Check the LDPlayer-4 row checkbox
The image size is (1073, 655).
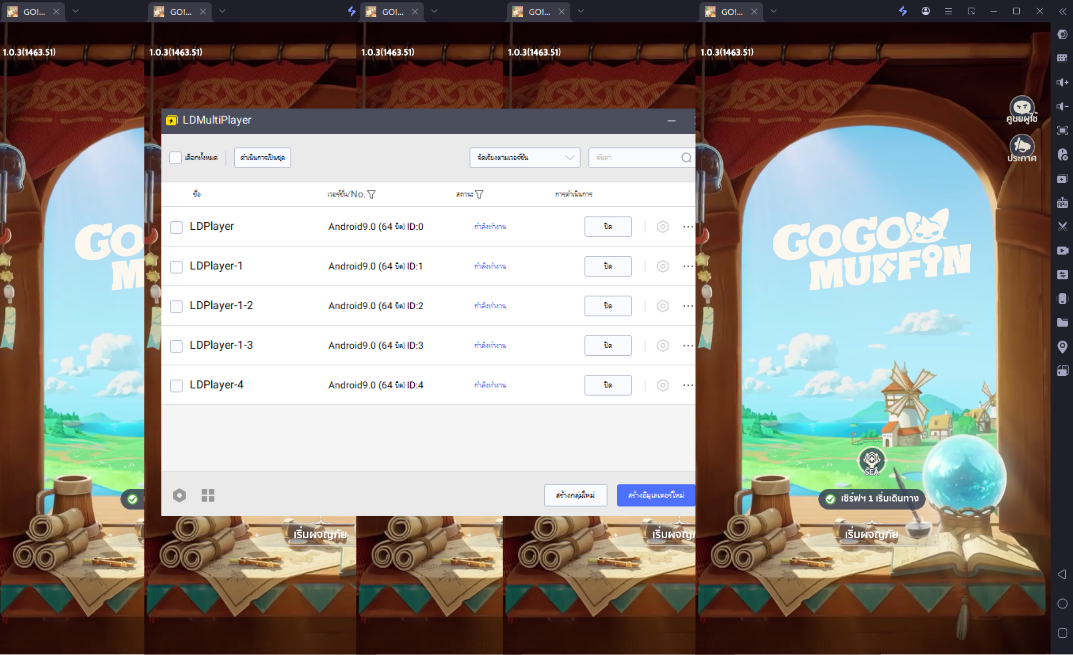tap(176, 386)
